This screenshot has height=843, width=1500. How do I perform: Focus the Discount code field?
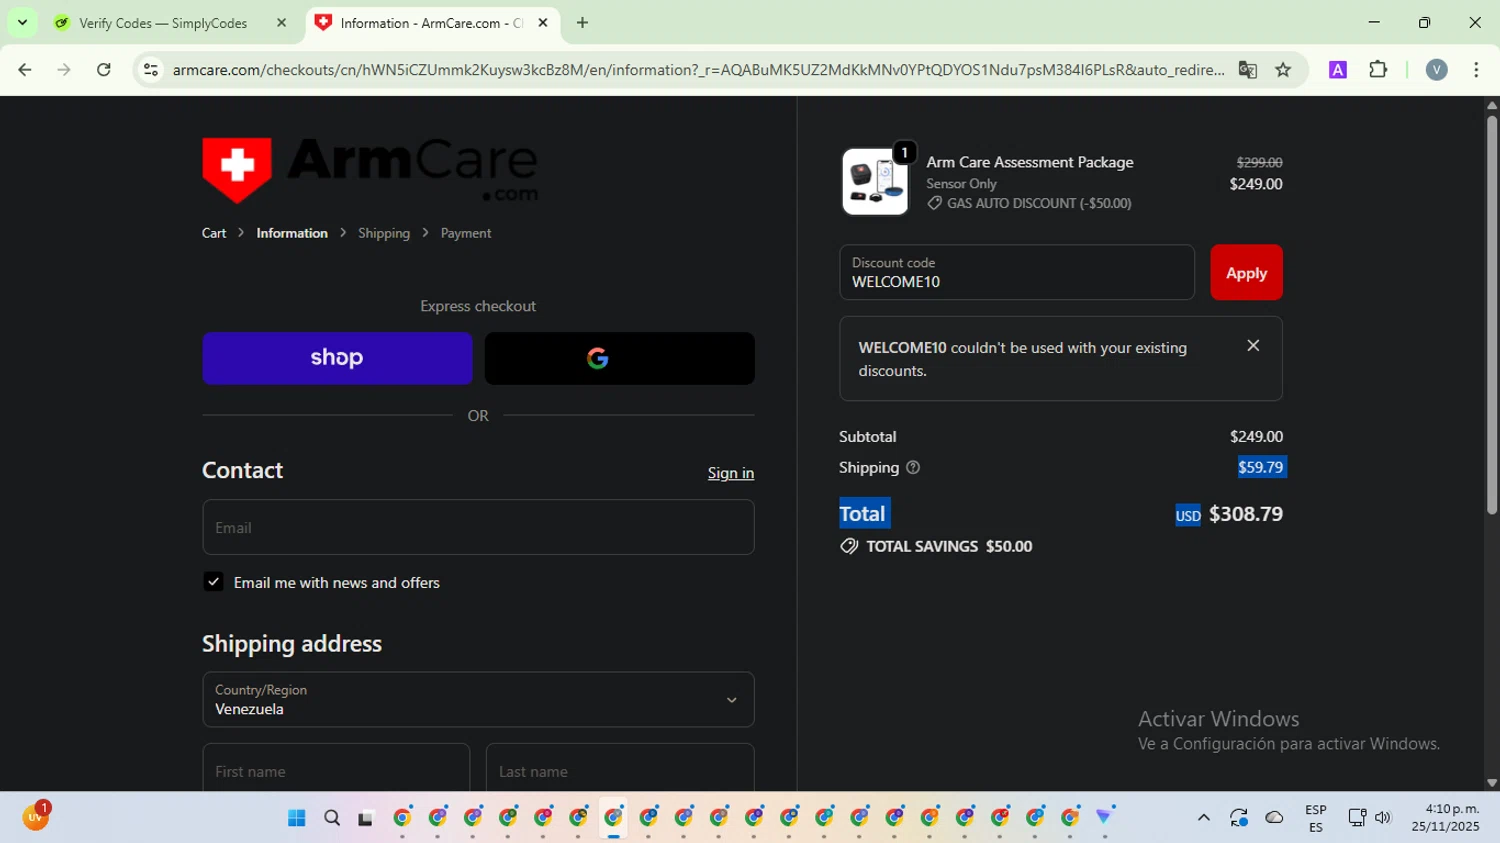(x=1017, y=273)
